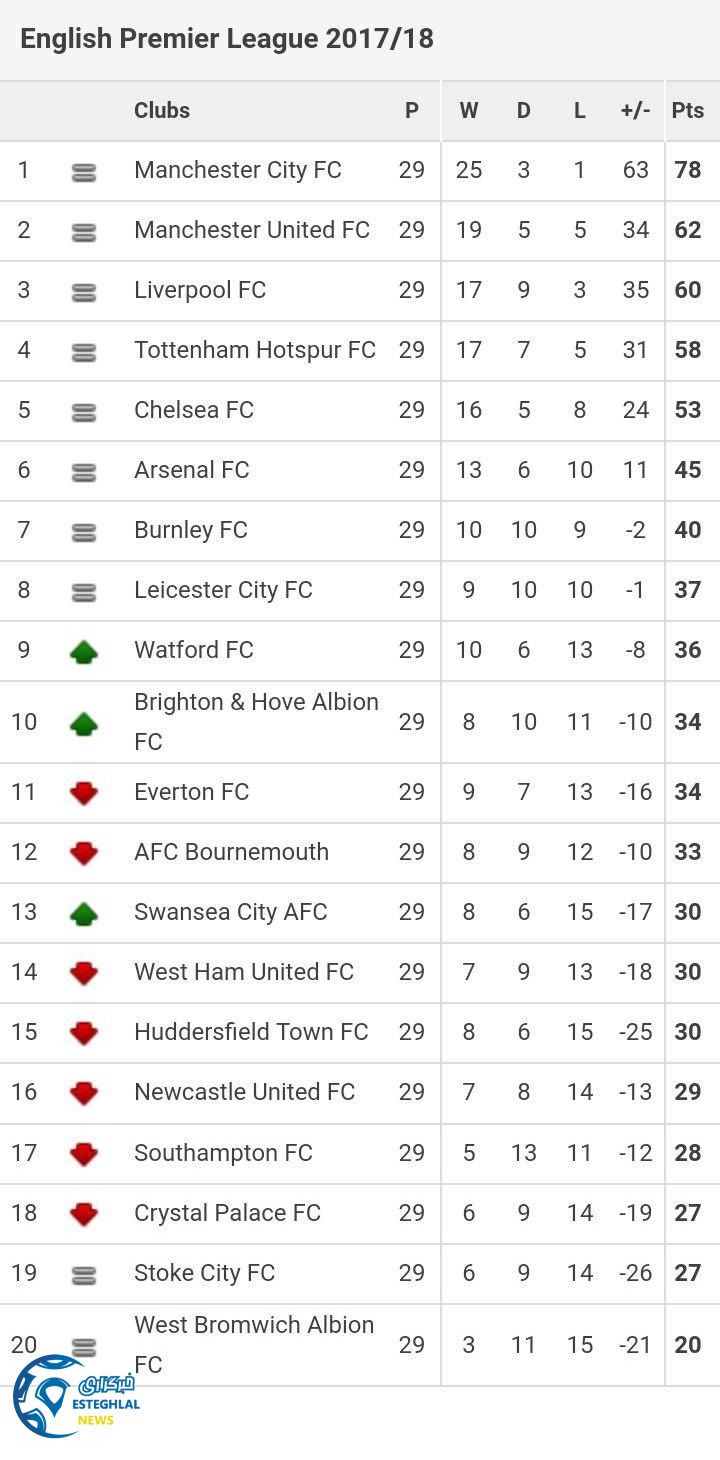Click Manchester United FC points value 62
The height and width of the screenshot is (1460, 720).
[688, 230]
